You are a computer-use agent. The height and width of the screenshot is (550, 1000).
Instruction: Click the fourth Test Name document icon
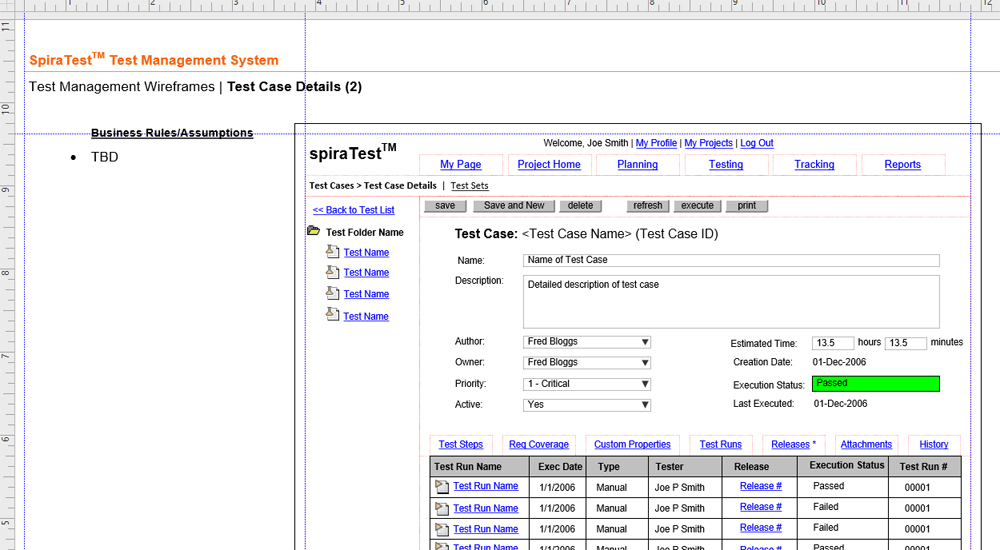[333, 315]
